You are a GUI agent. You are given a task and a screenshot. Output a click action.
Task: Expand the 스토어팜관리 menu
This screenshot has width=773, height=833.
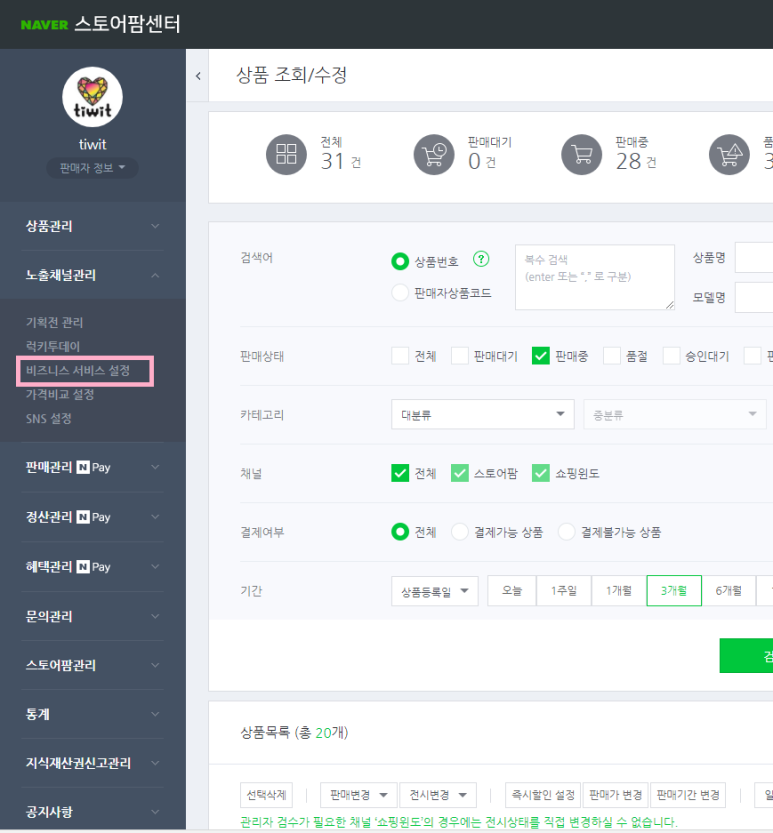click(x=92, y=665)
